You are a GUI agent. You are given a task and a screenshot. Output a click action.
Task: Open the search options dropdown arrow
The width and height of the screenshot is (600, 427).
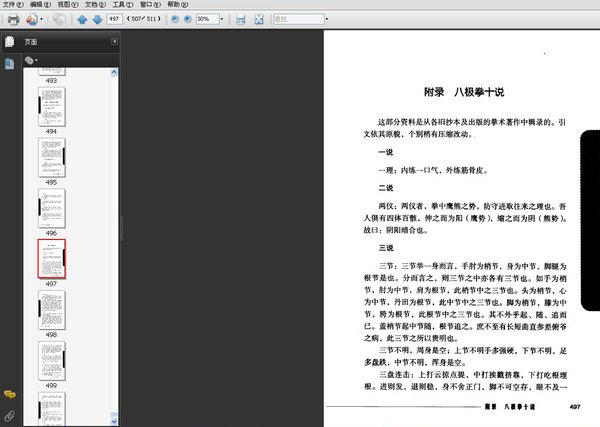[327, 19]
